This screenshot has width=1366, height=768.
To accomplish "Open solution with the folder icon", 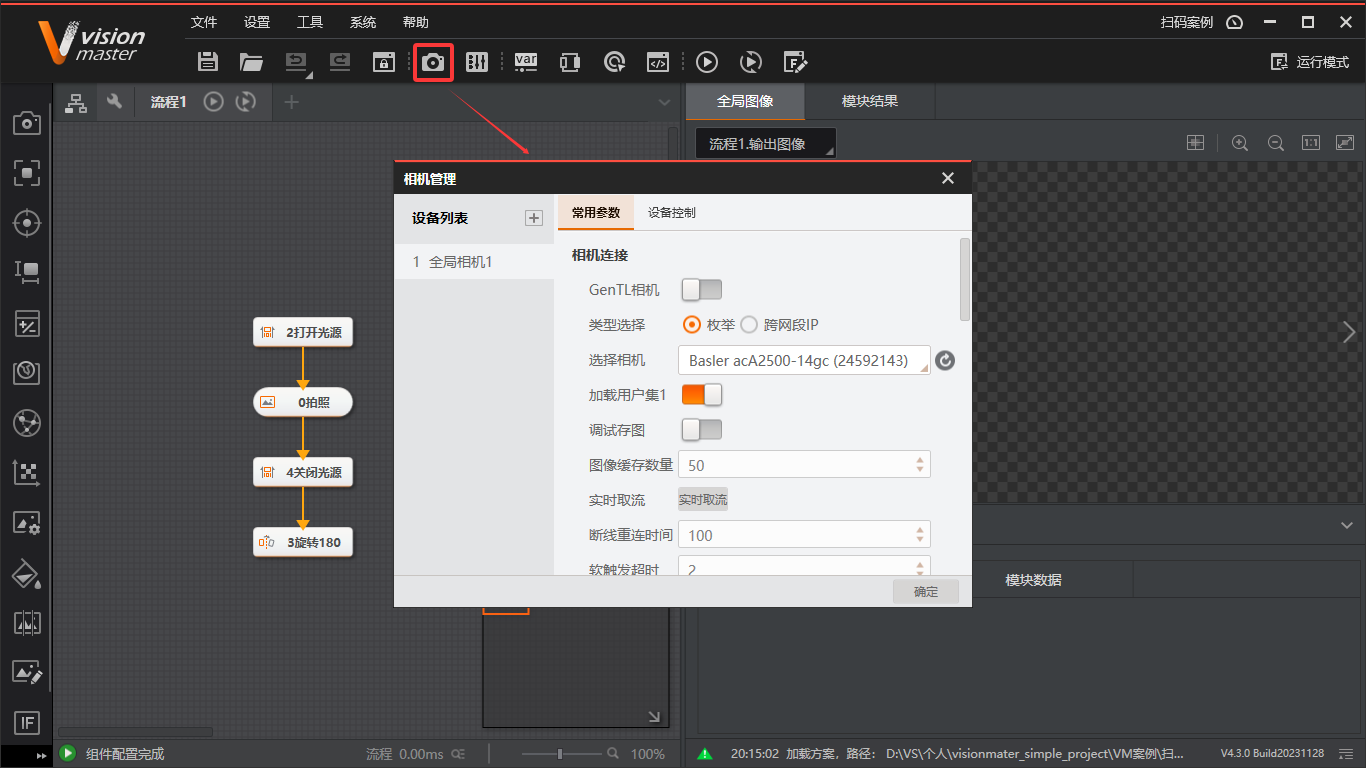I will (251, 62).
